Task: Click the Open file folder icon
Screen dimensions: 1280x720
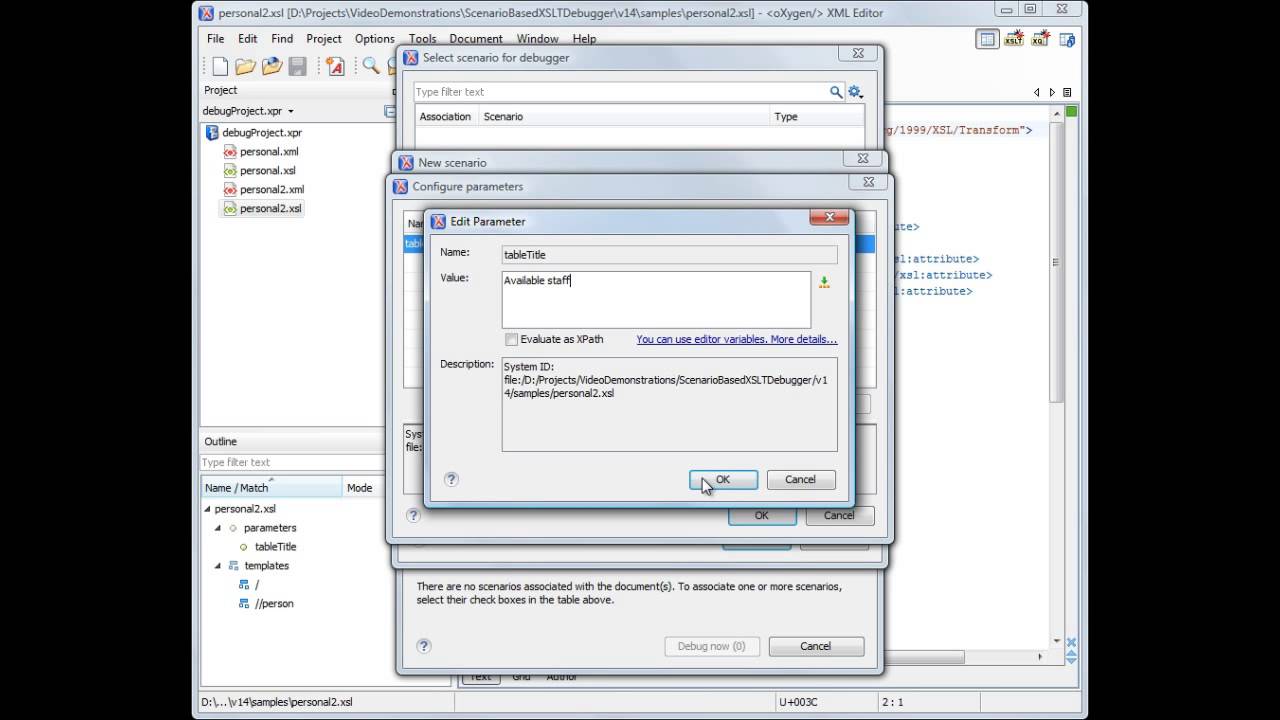Action: (245, 66)
